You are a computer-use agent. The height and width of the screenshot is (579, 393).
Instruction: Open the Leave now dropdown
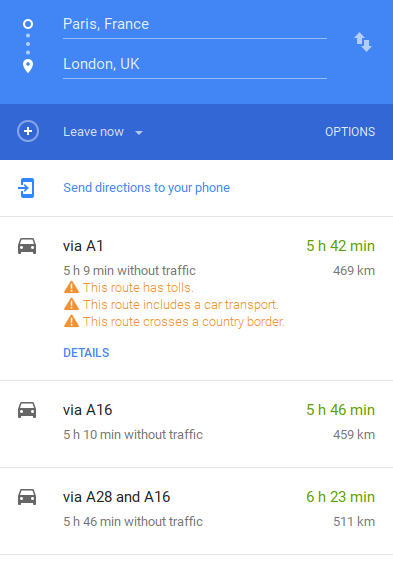click(103, 132)
